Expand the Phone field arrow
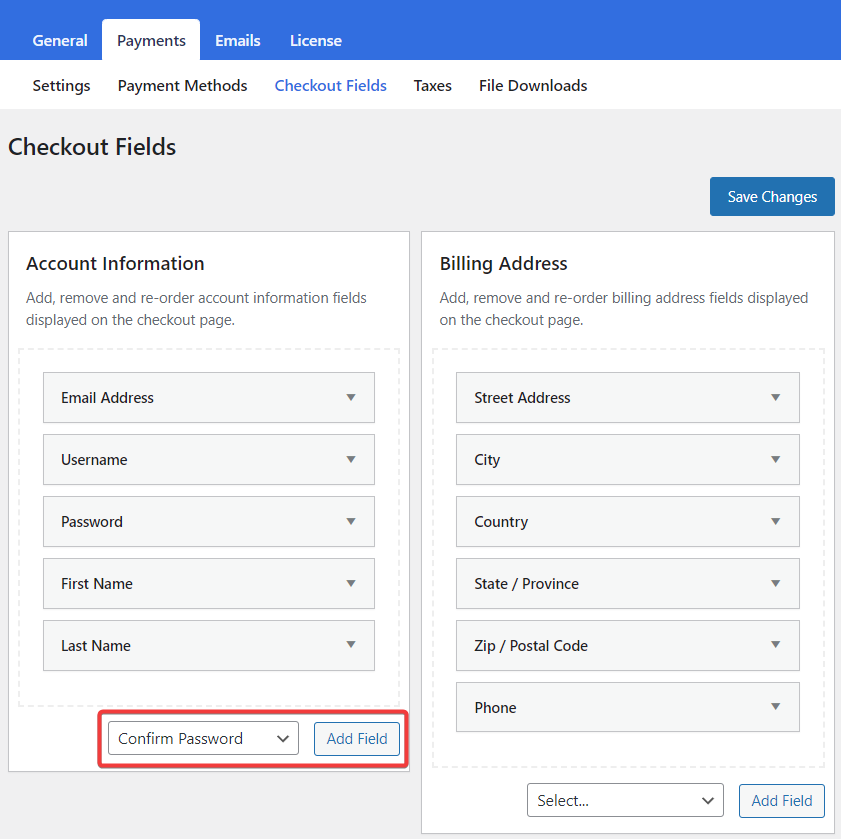The height and width of the screenshot is (839, 841). [x=775, y=706]
